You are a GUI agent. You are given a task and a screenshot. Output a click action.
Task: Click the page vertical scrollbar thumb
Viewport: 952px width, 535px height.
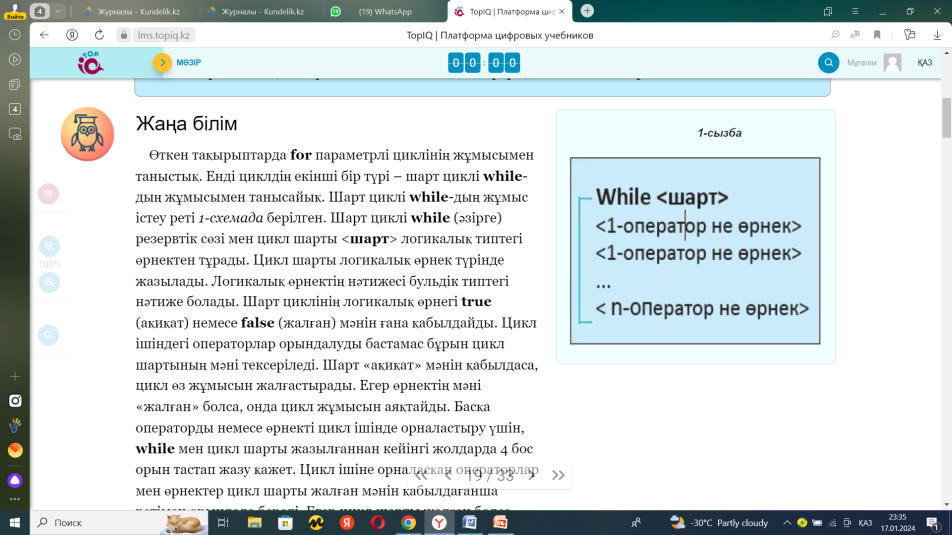947,117
